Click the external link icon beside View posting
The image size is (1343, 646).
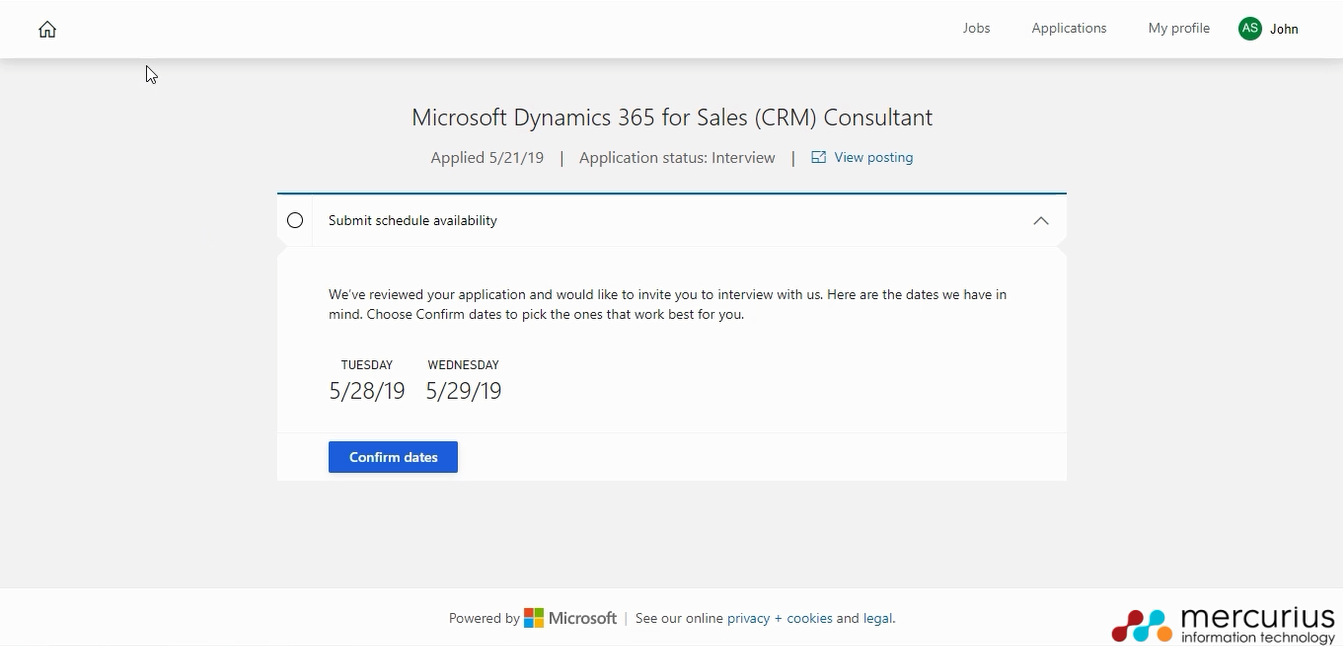(819, 157)
